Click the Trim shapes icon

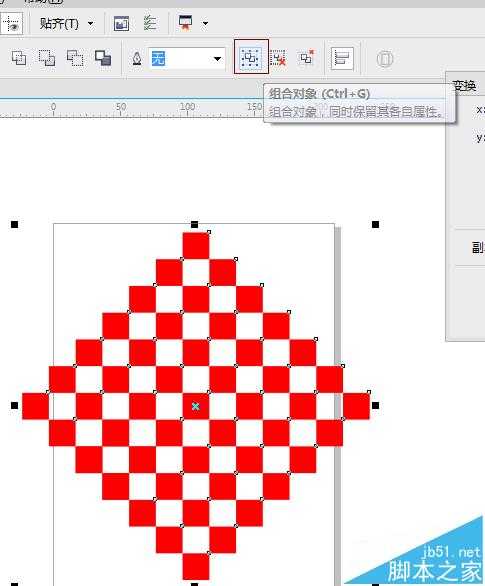click(x=47, y=58)
